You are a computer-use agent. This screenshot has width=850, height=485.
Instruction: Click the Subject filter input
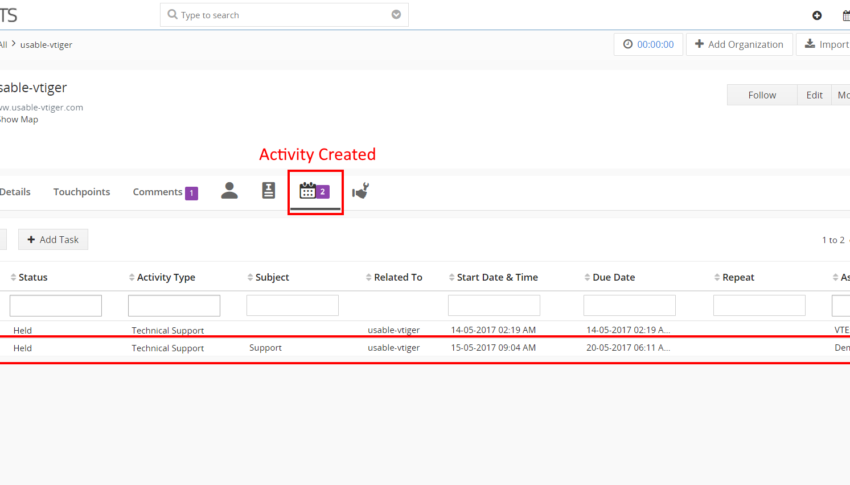click(x=292, y=306)
